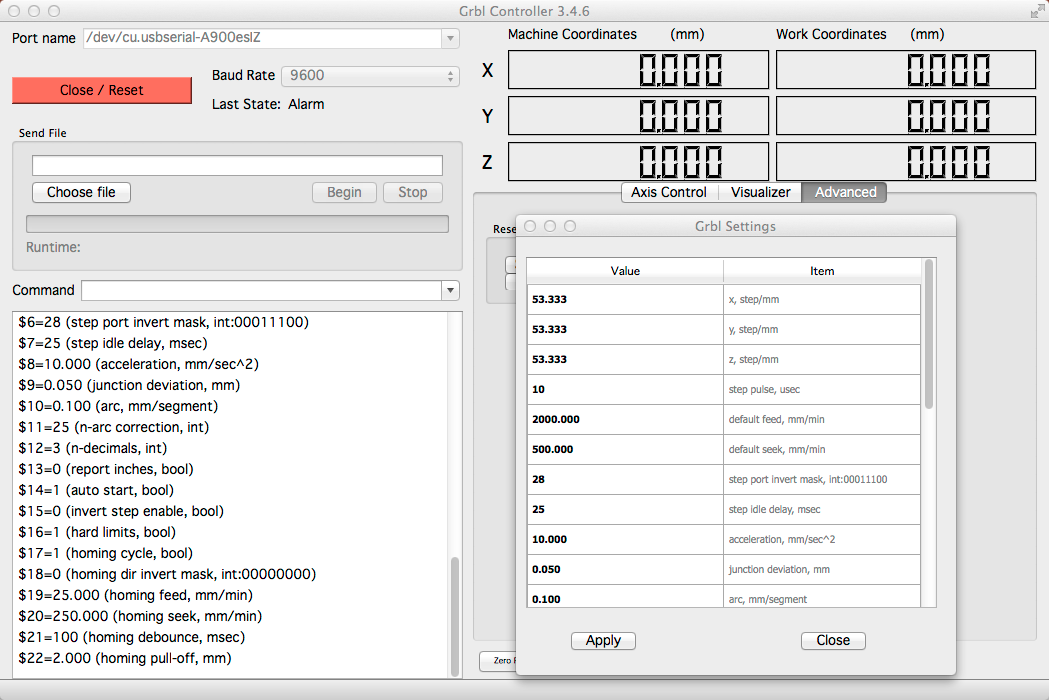
Task: Click the Command input field
Action: [262, 290]
